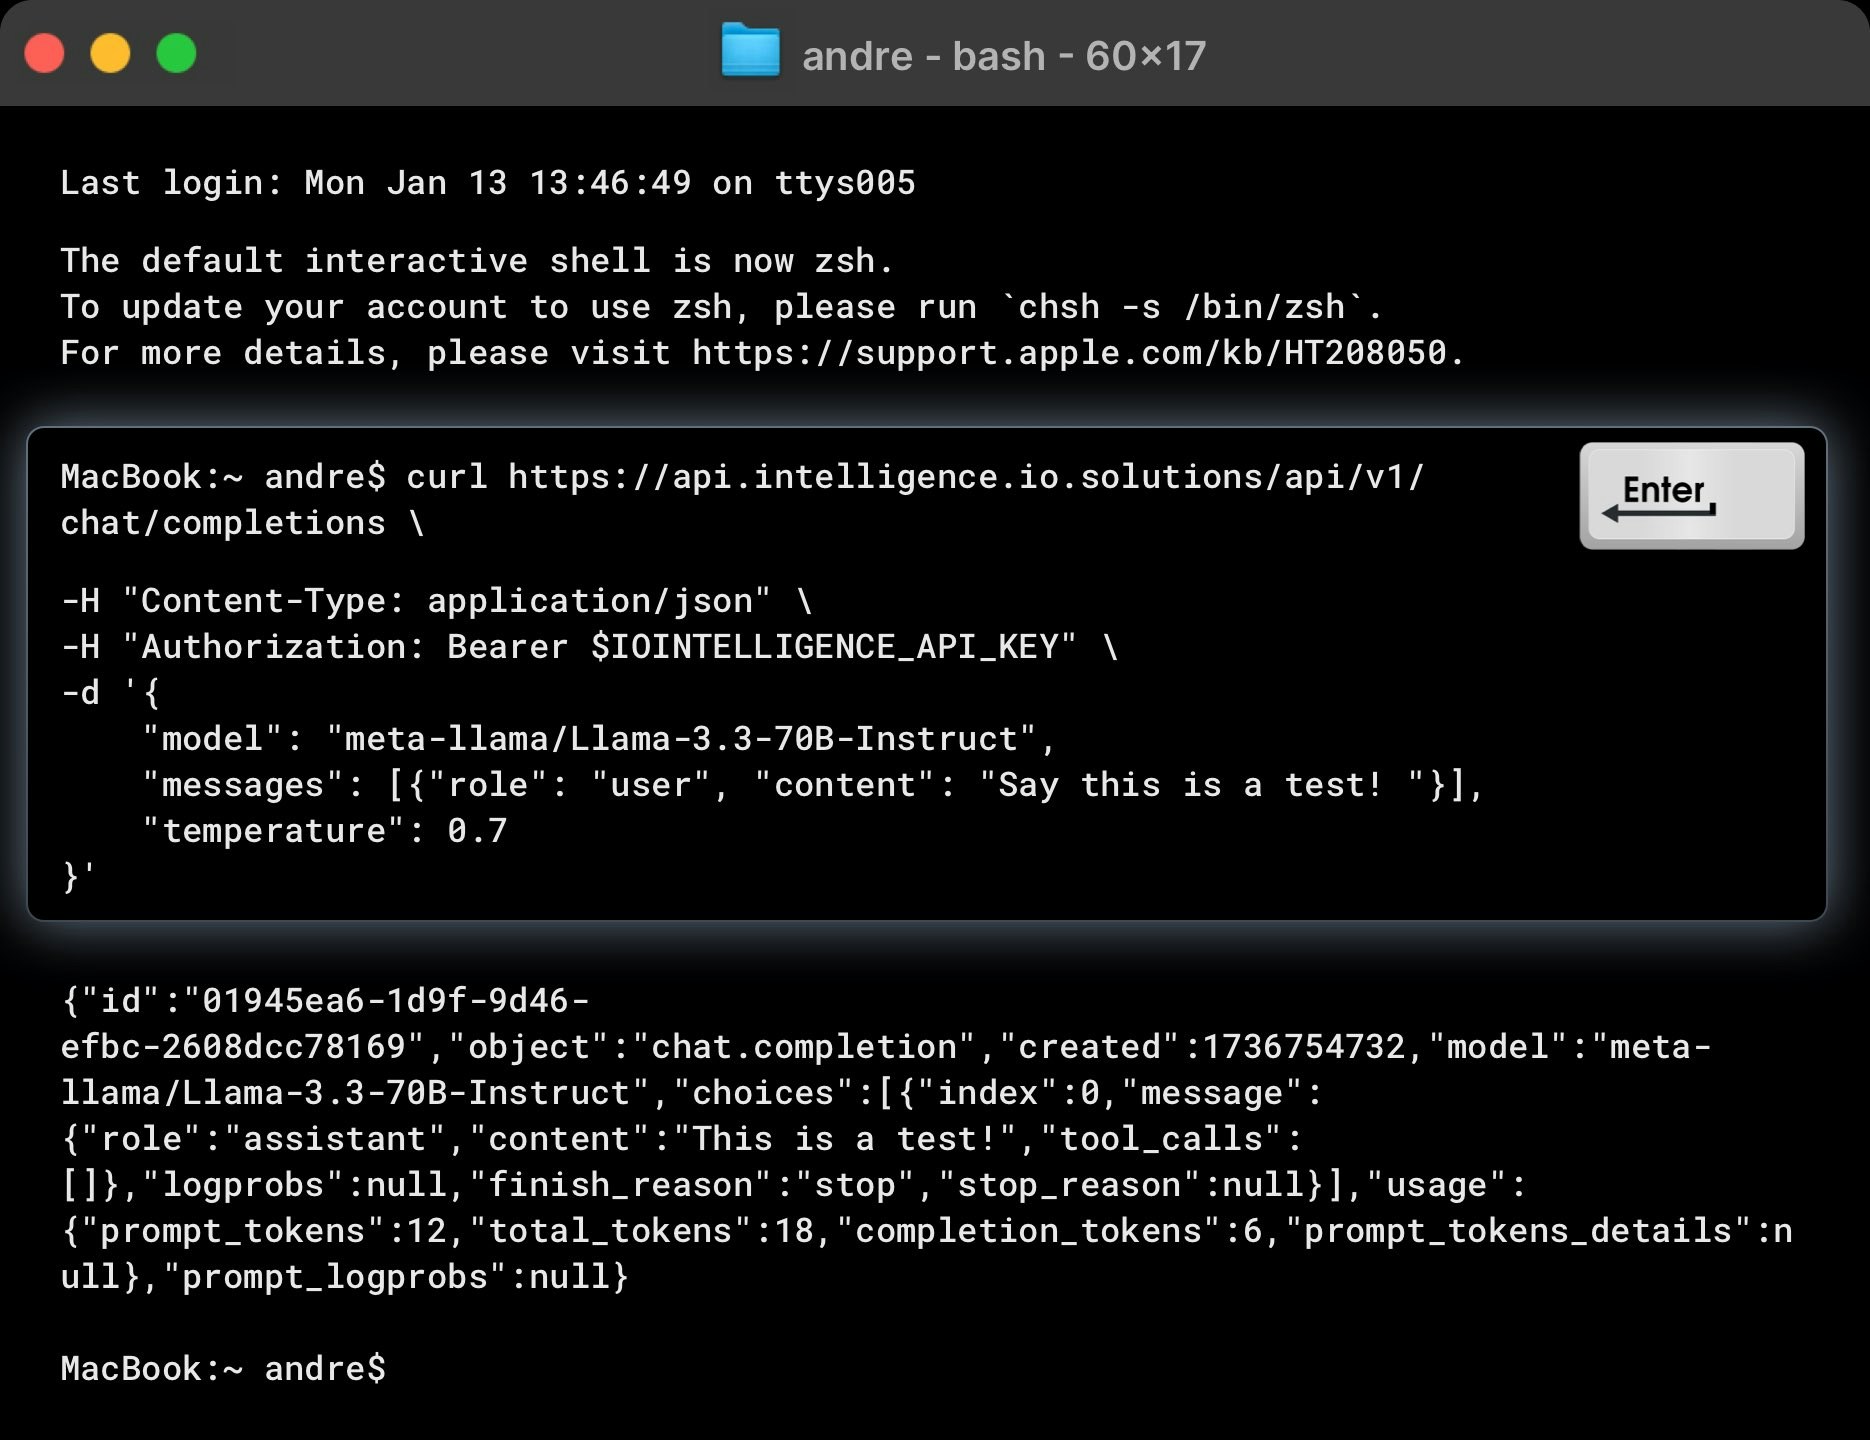Click the "temperature": 0.7 line
The width and height of the screenshot is (1870, 1440).
325,831
